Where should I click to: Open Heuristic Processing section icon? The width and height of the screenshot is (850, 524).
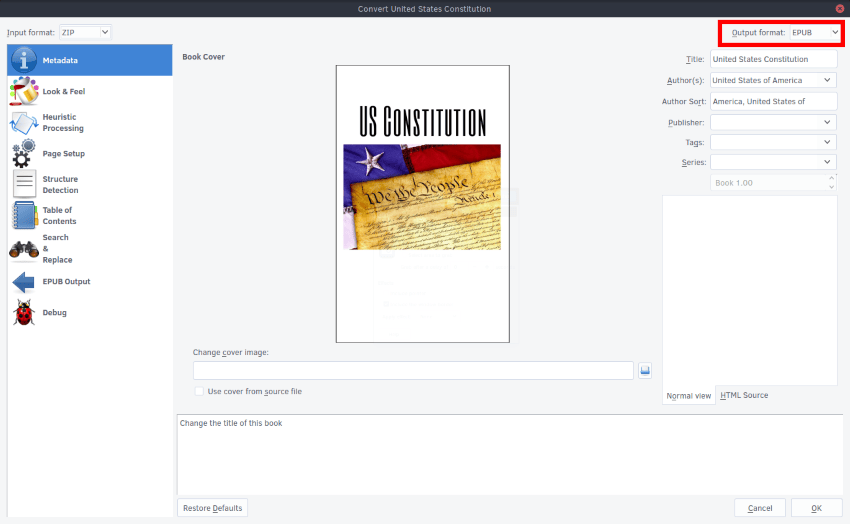point(24,123)
